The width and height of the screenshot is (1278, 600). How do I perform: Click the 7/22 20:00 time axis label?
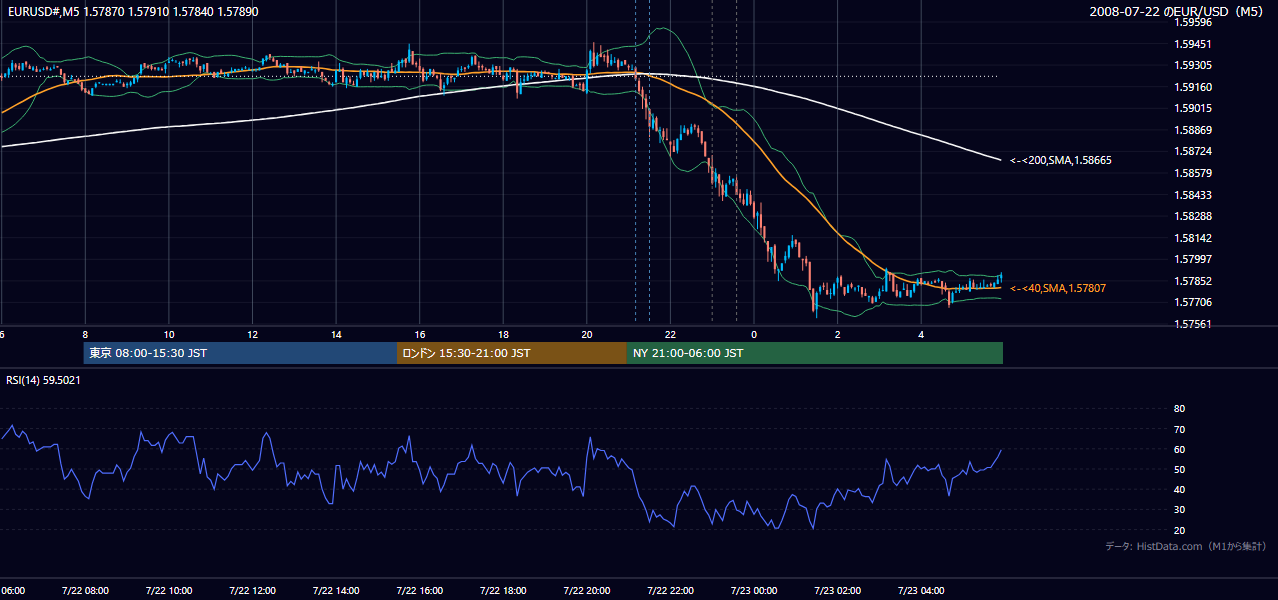[x=587, y=590]
